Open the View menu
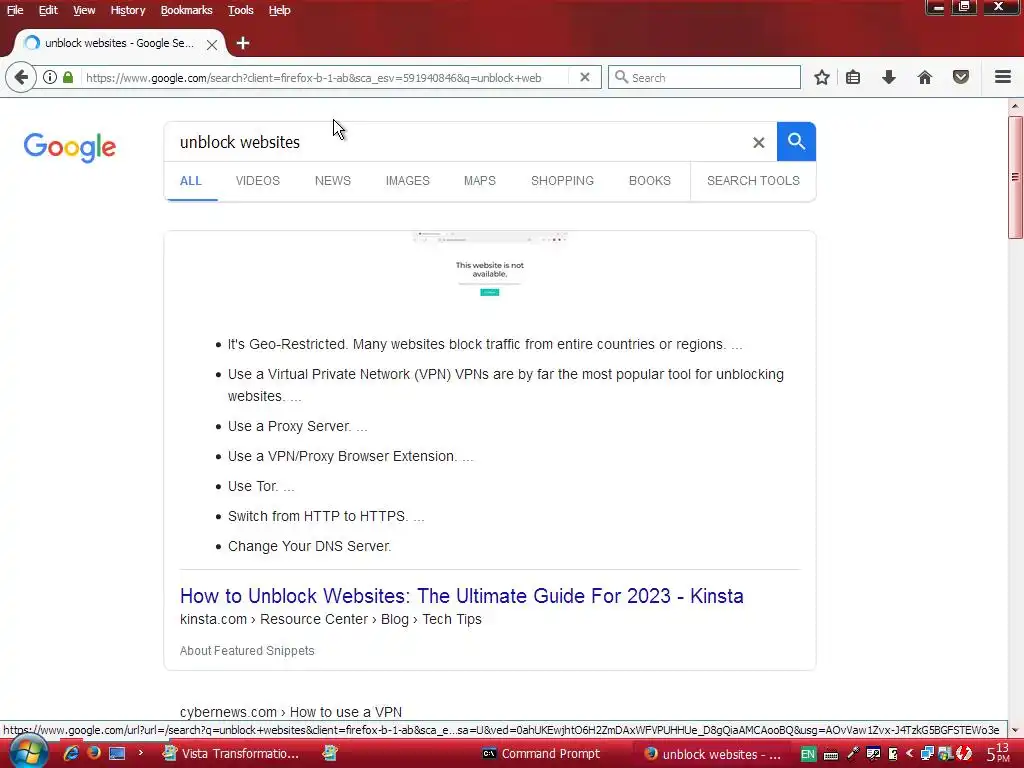 (x=84, y=10)
